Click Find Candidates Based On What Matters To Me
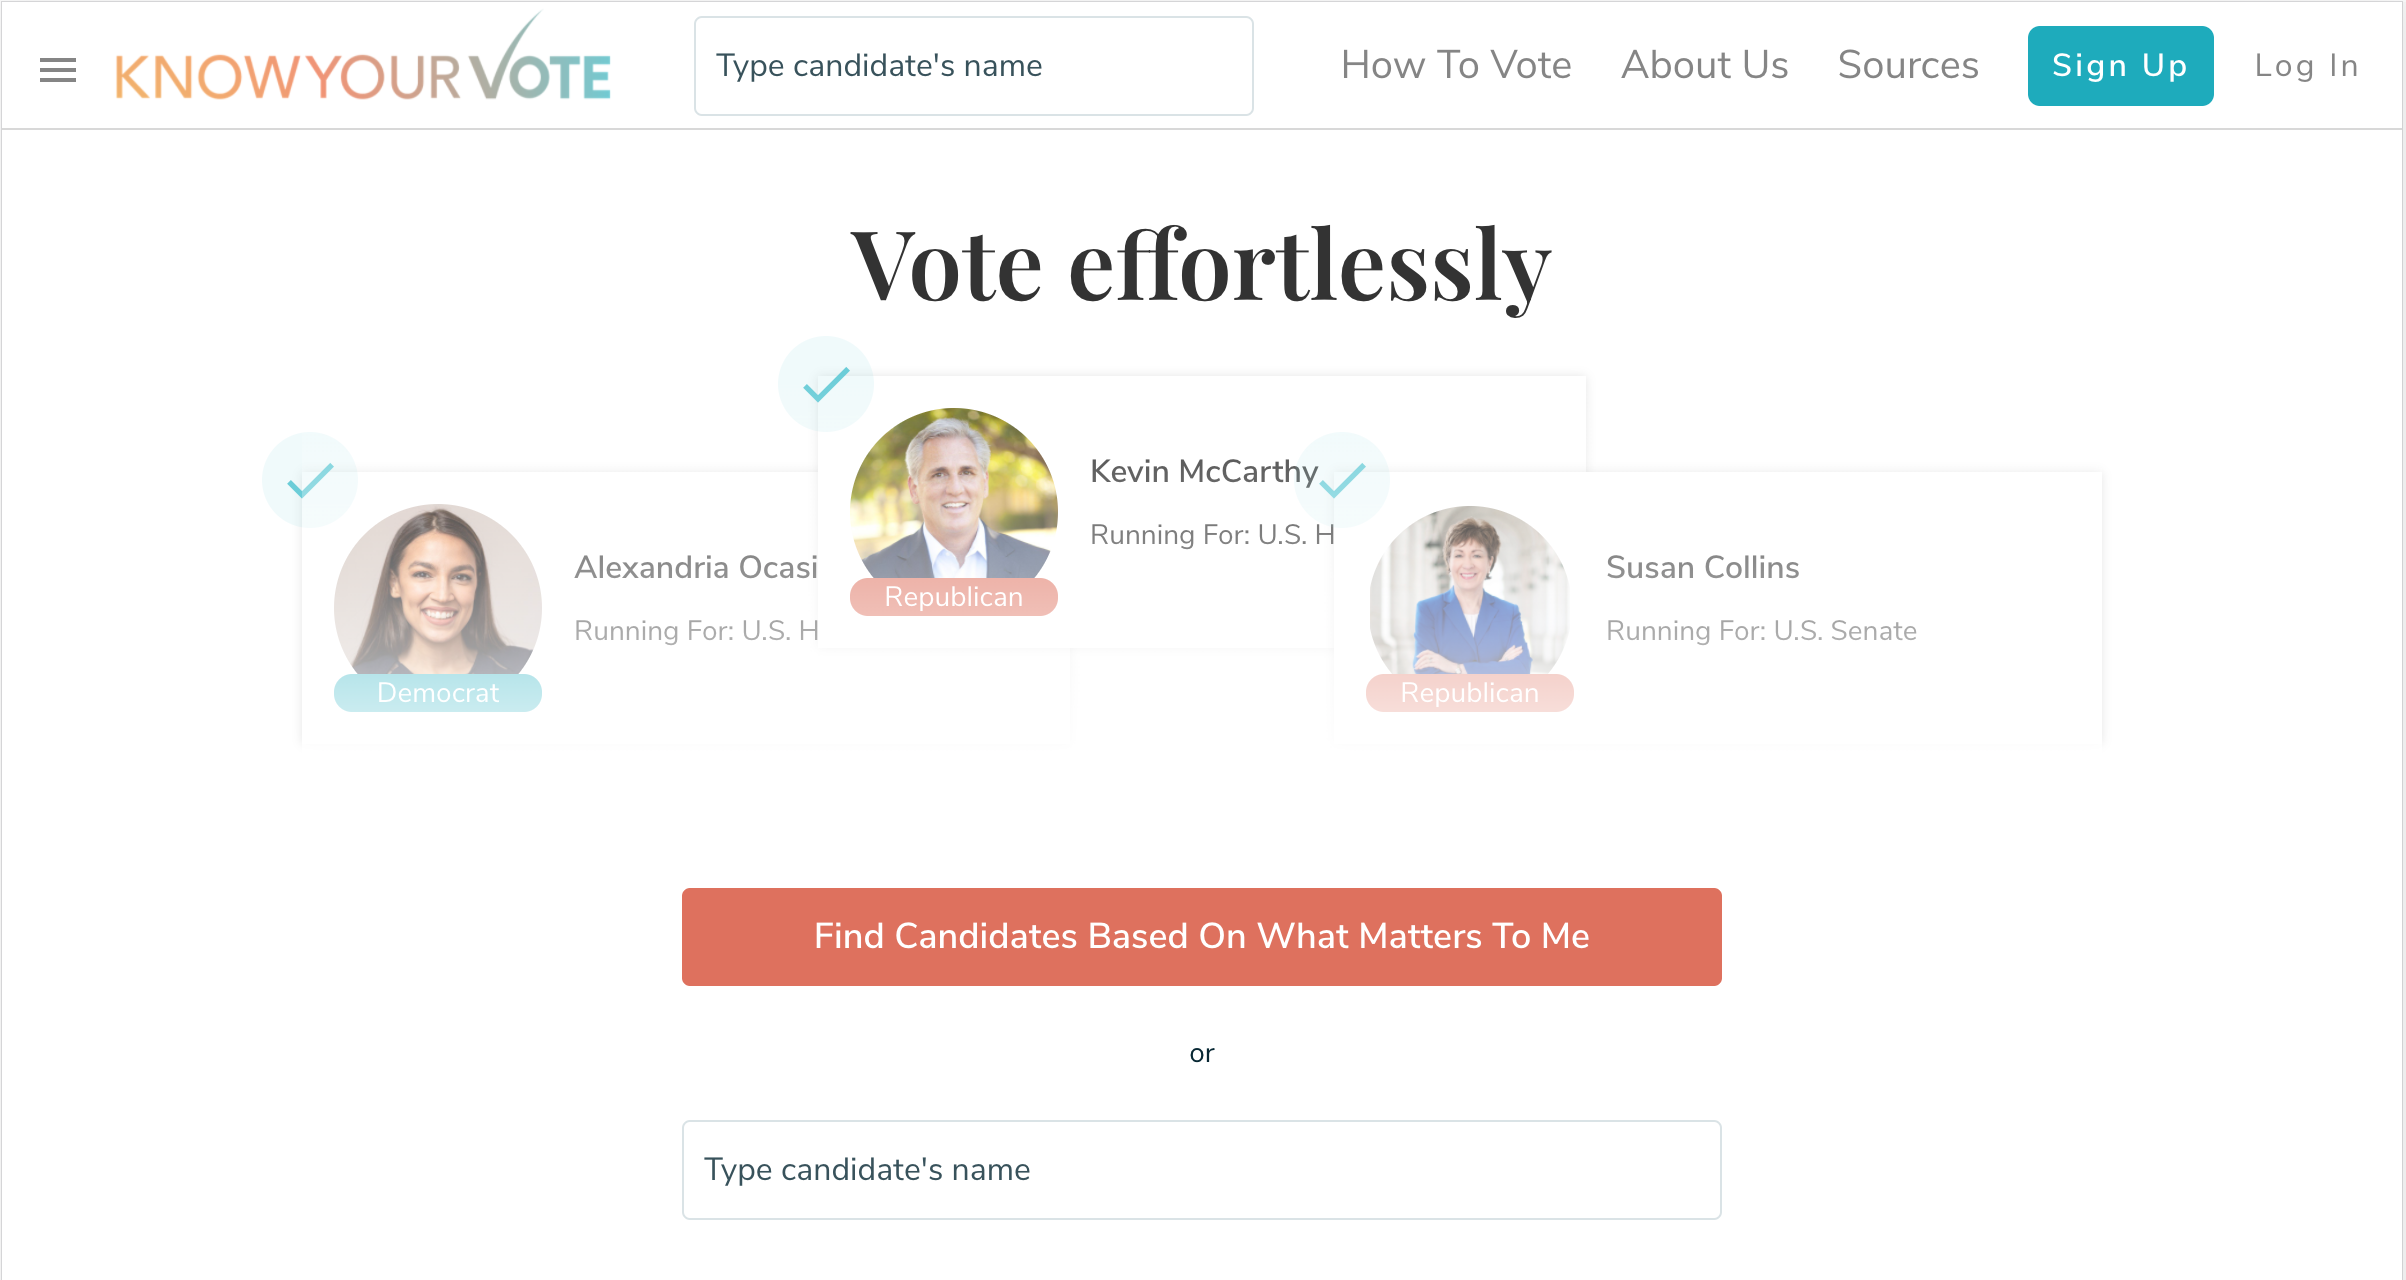The width and height of the screenshot is (2406, 1280). pyautogui.click(x=1200, y=936)
